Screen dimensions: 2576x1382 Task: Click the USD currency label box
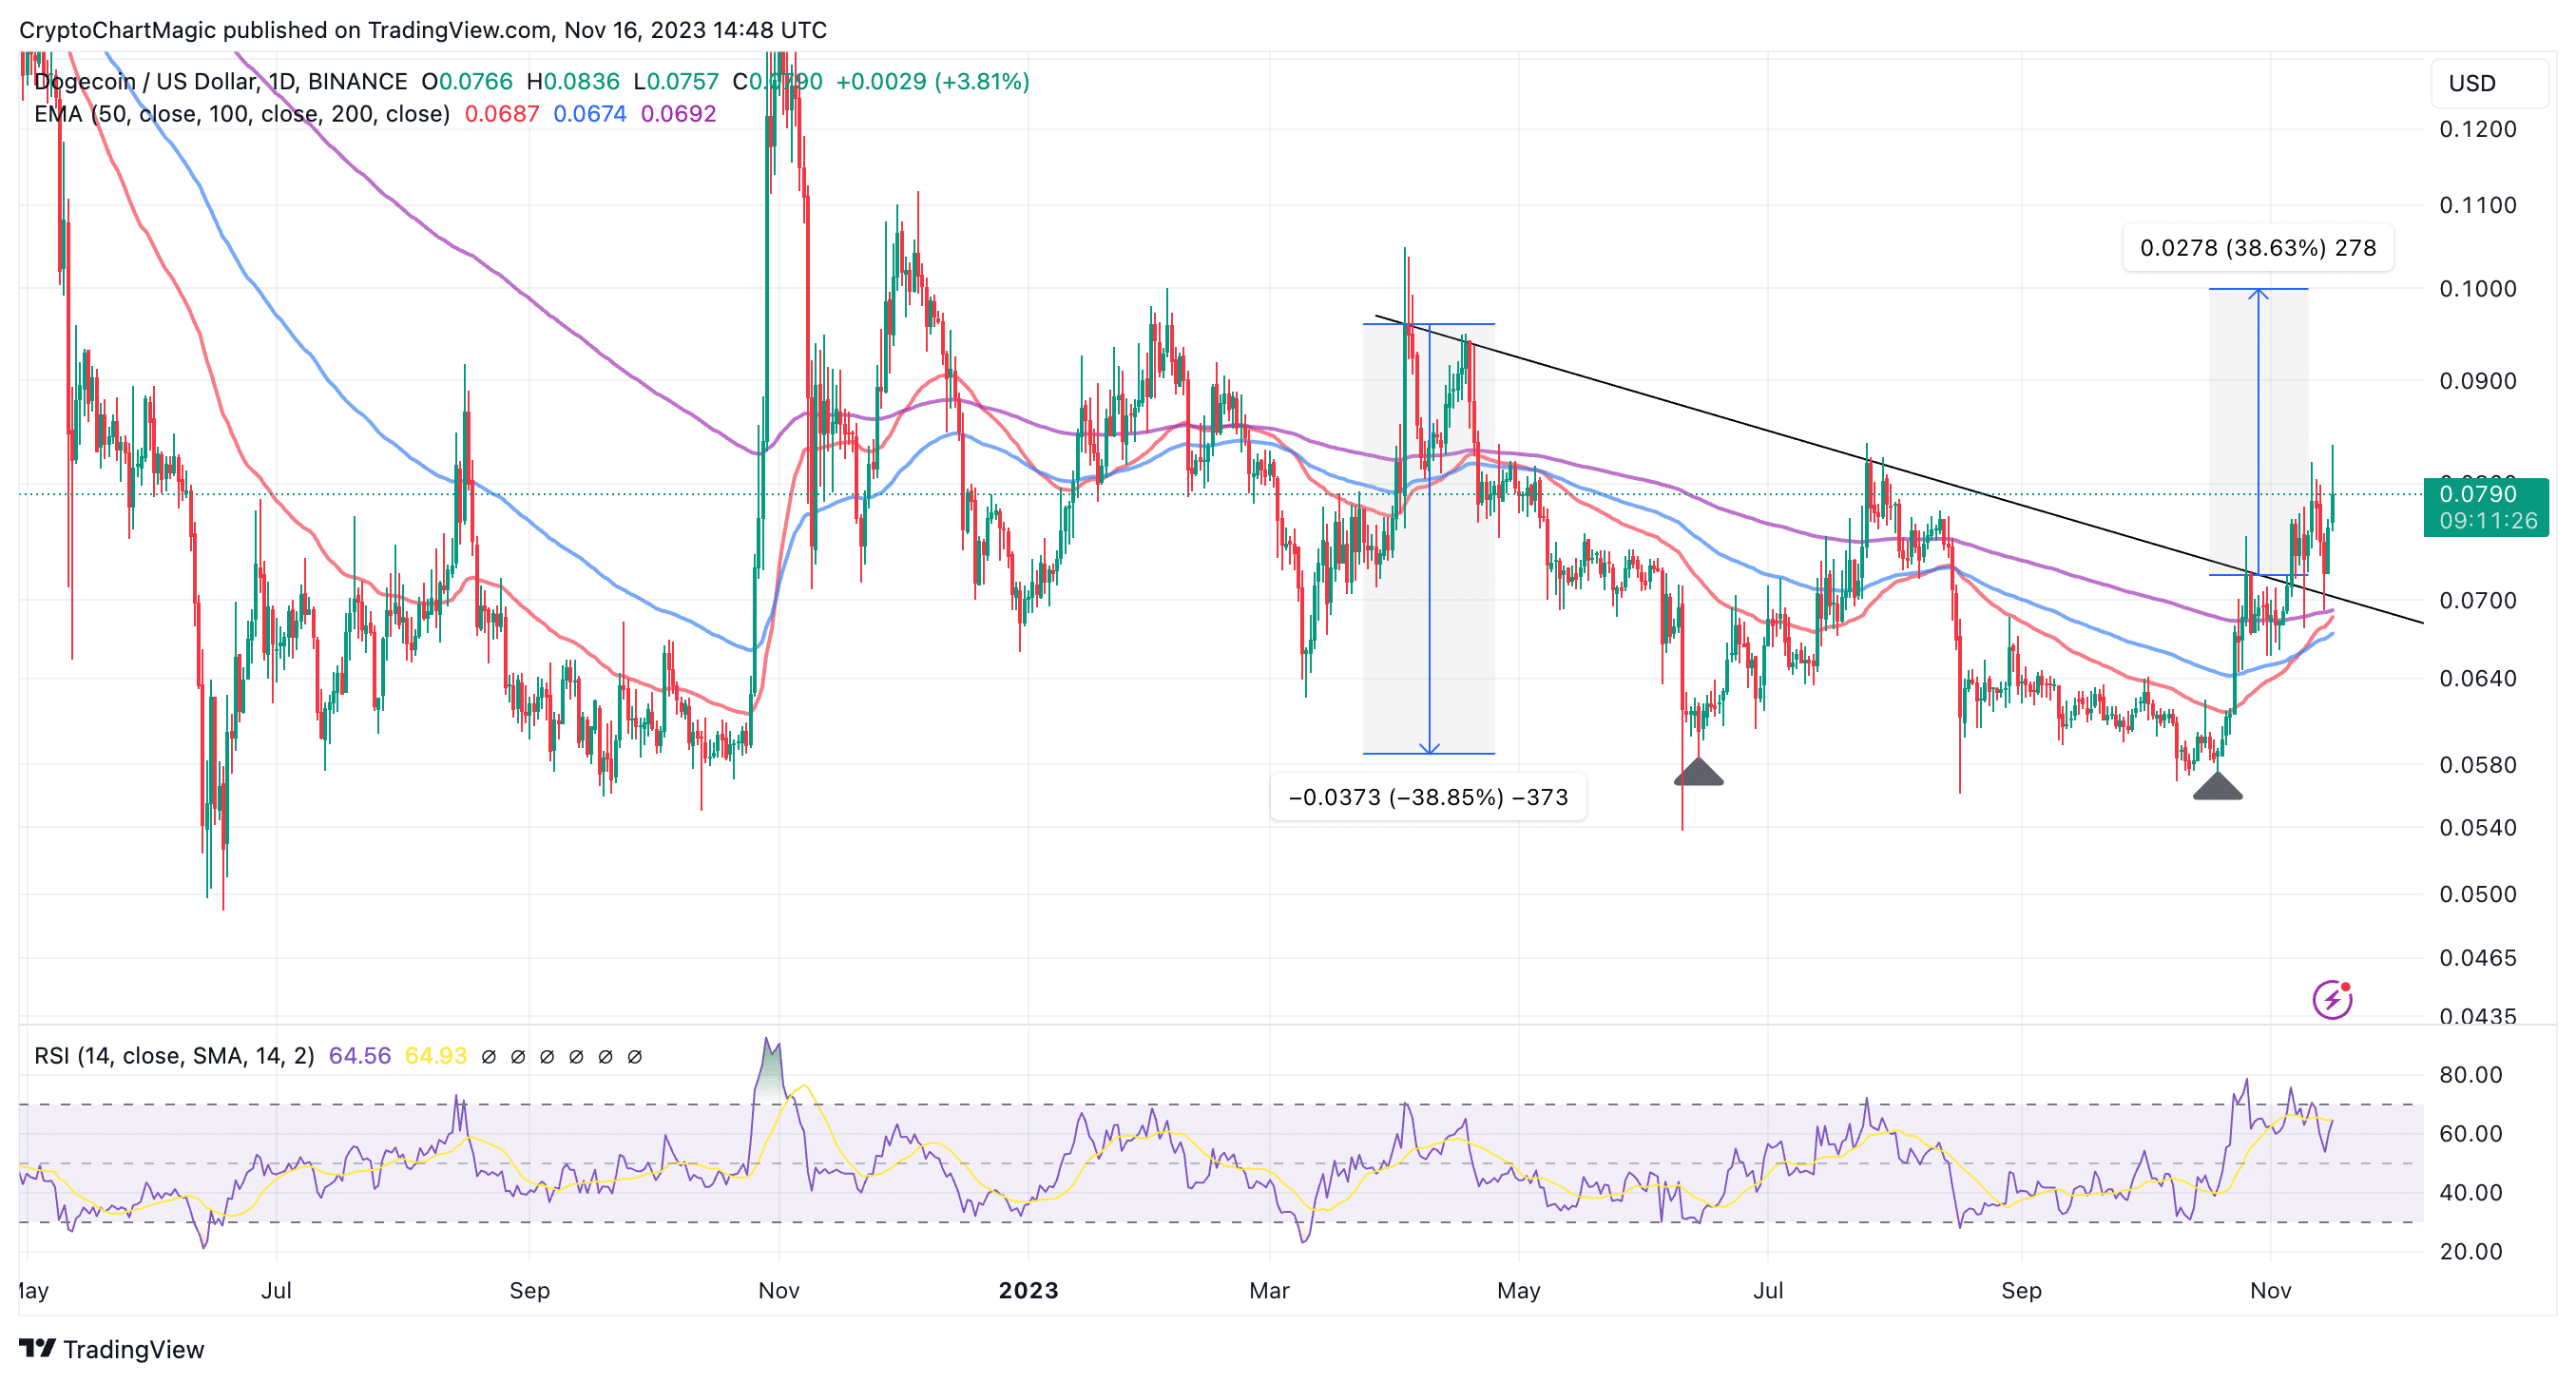(2489, 83)
